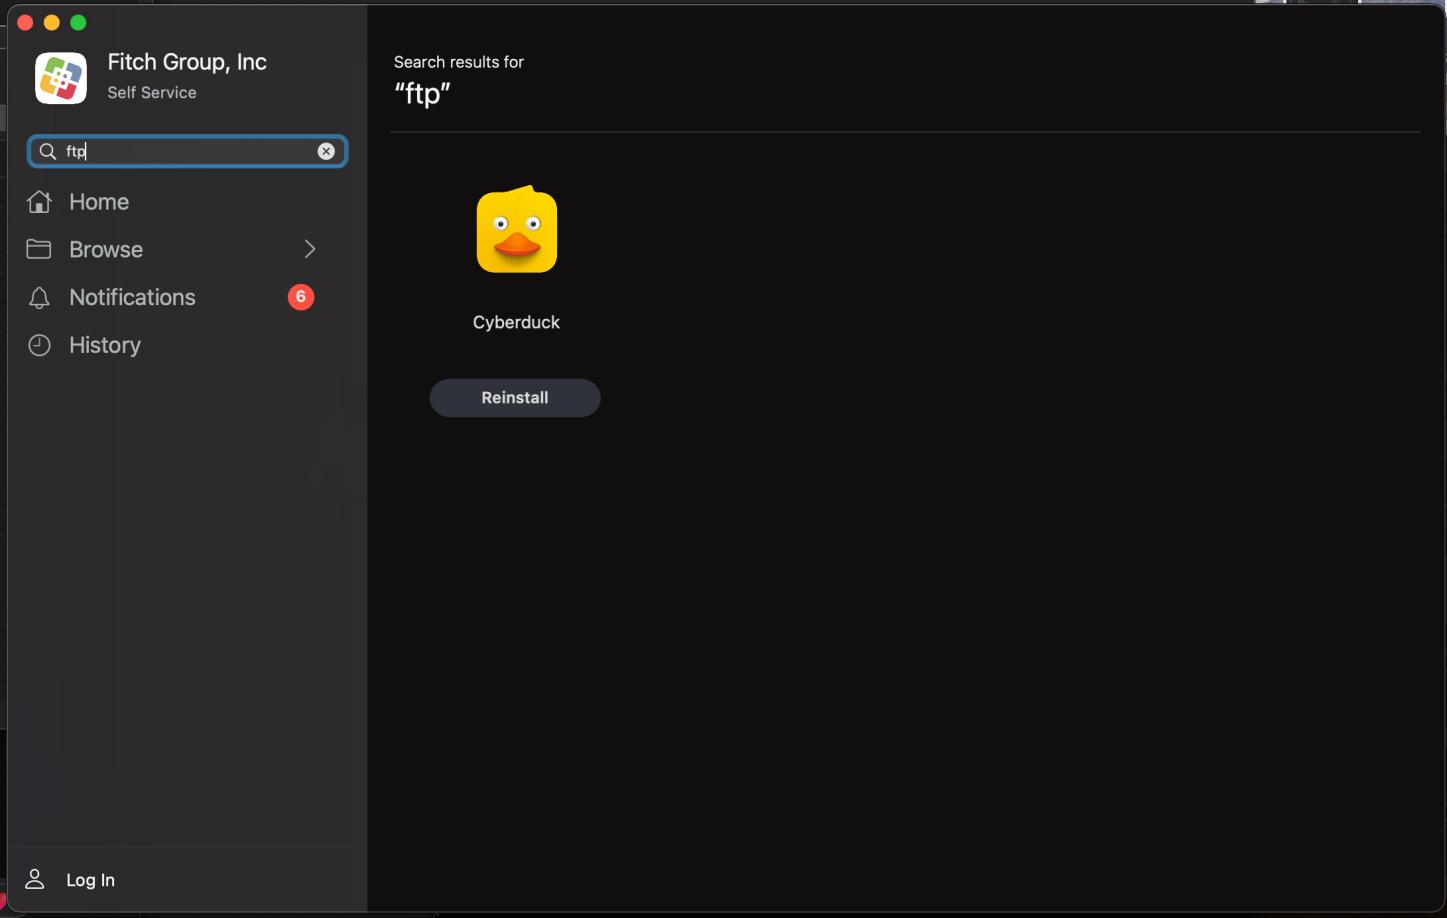Click the Self Service subtitle text

click(152, 92)
